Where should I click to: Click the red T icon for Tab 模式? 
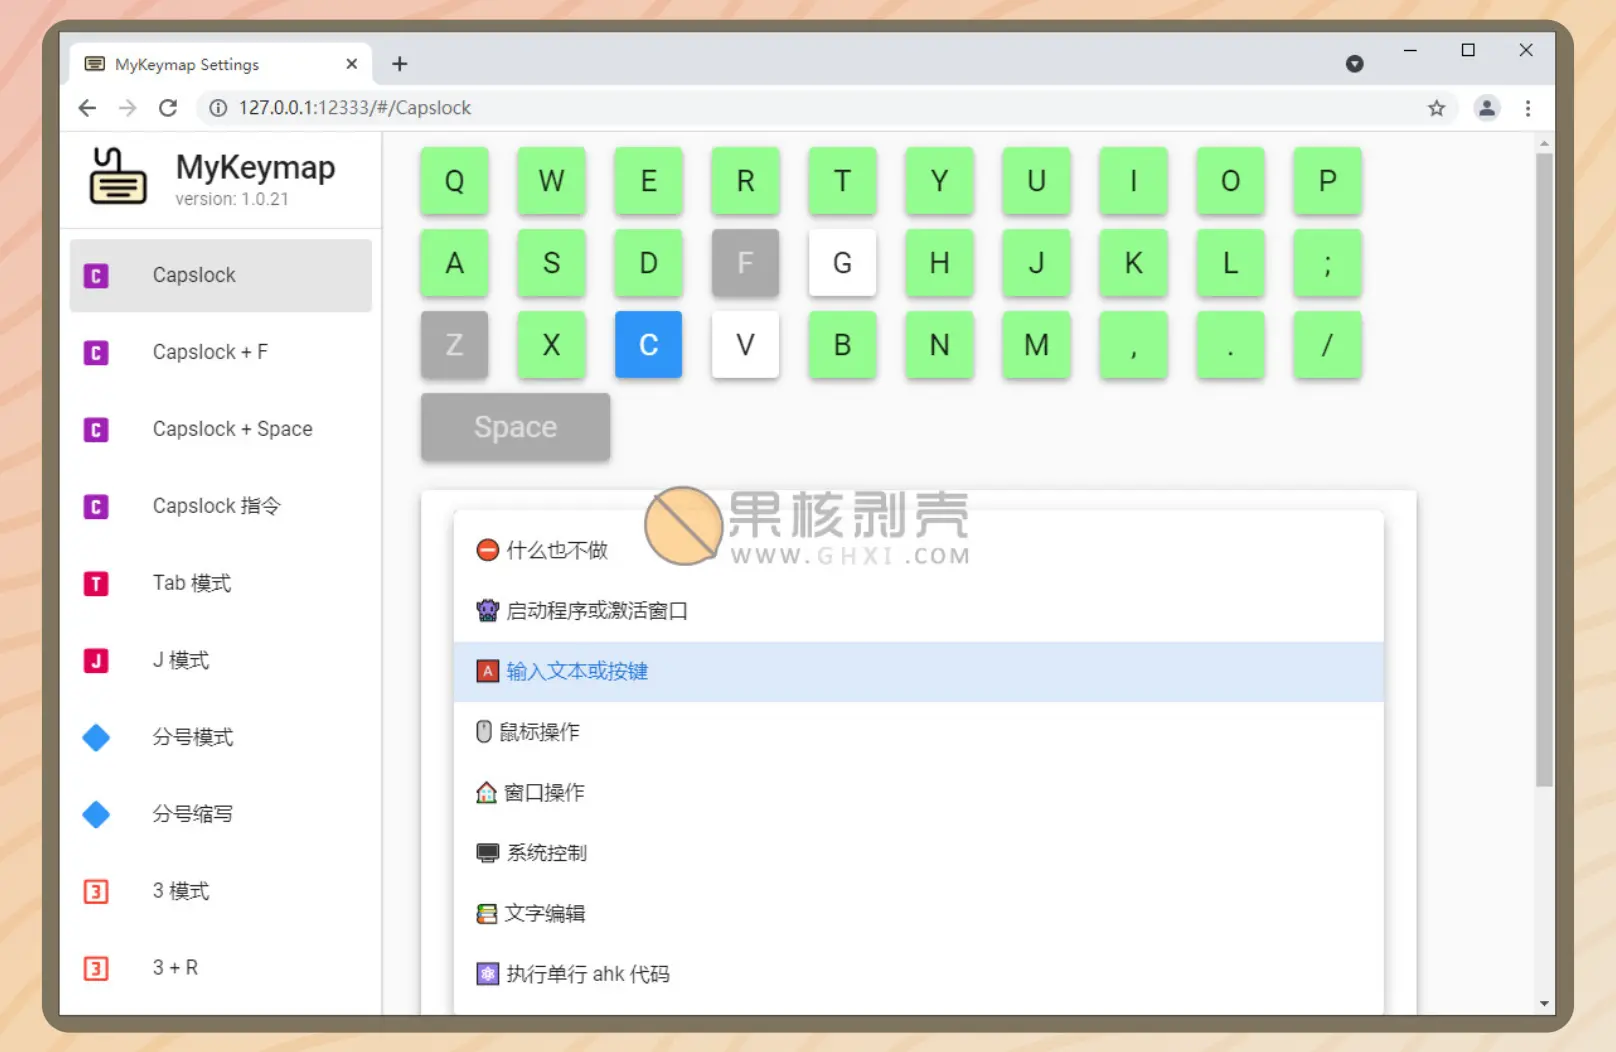point(96,584)
